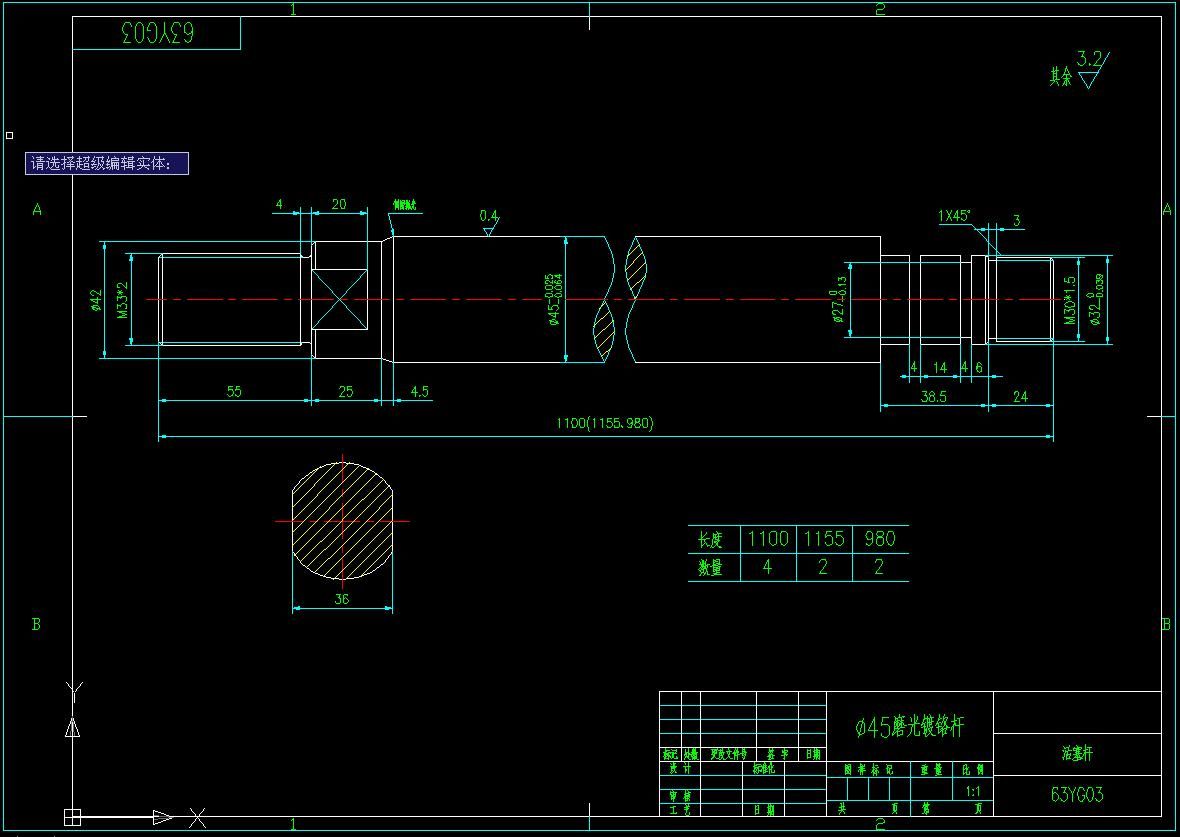Select the 'M30*1.5' thread dimension
This screenshot has width=1180, height=837.
tap(1070, 300)
